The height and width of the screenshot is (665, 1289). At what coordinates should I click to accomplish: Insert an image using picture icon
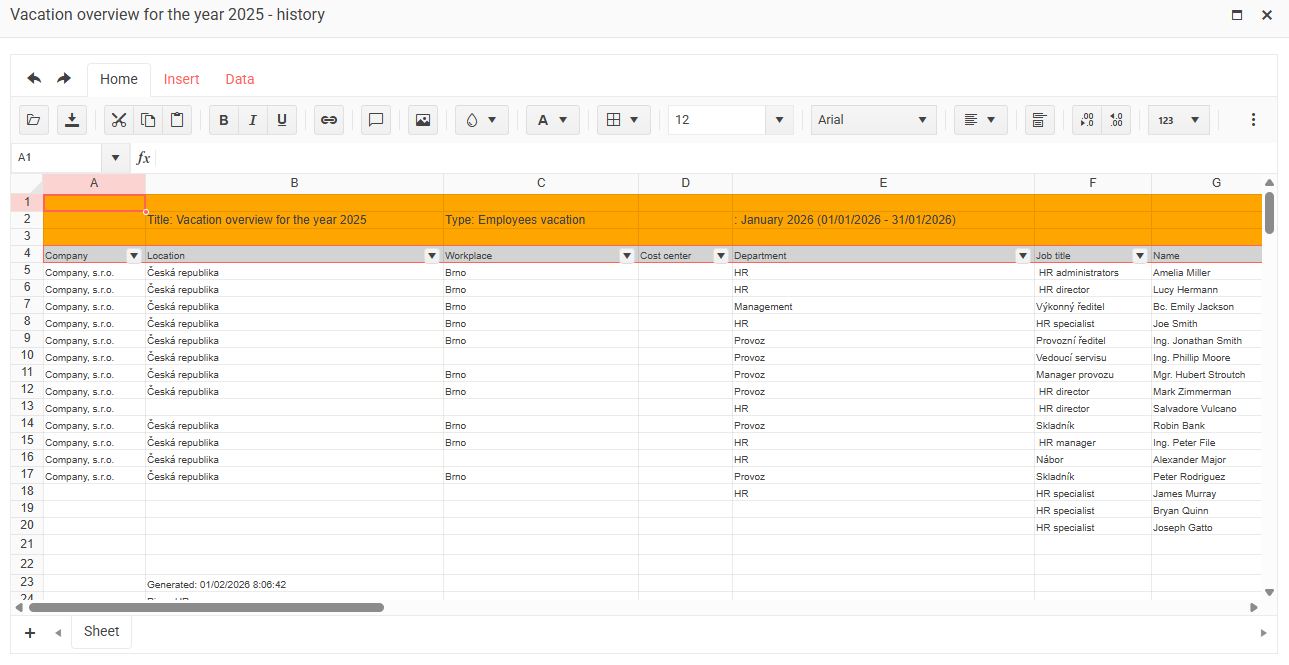click(x=423, y=120)
